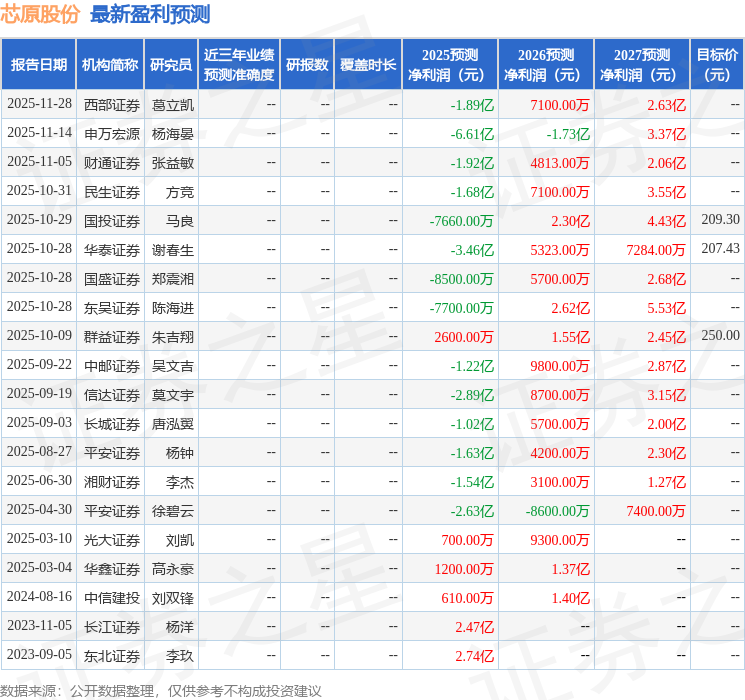The height and width of the screenshot is (700, 745).
Task: Click the 东北证券 institution name
Action: coord(112,655)
